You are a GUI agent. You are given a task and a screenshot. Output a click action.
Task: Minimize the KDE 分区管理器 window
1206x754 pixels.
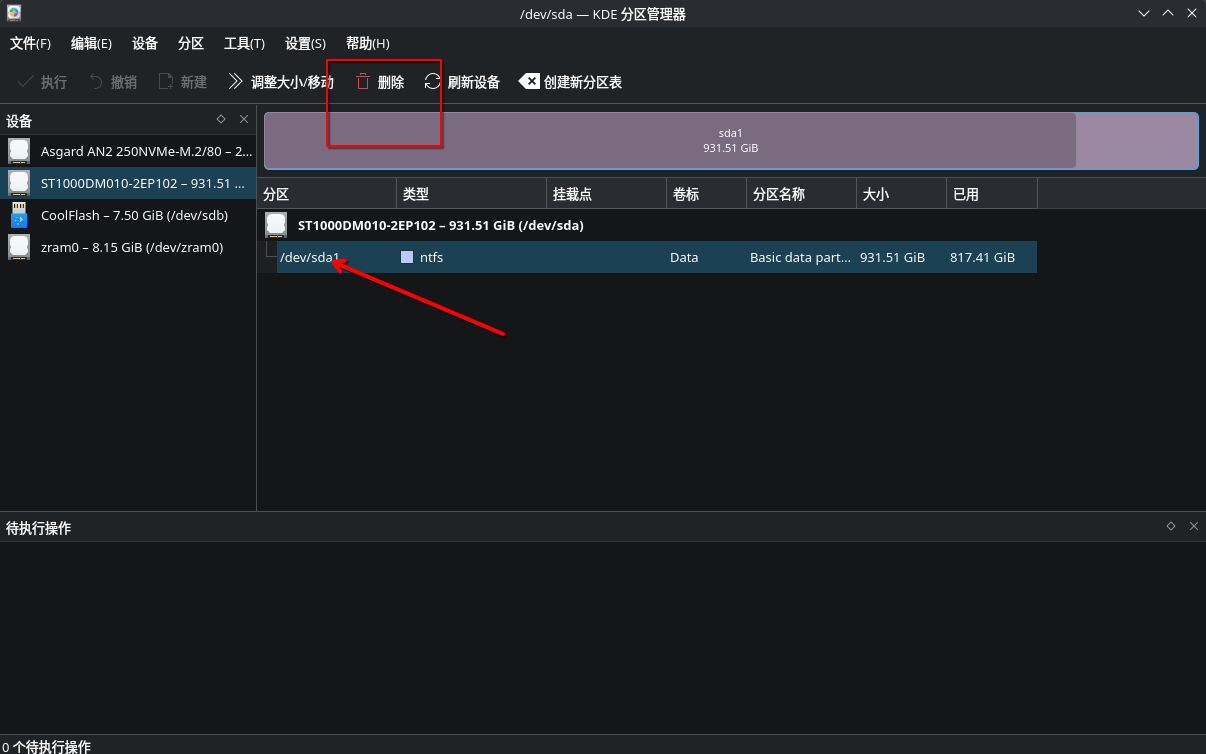1144,13
